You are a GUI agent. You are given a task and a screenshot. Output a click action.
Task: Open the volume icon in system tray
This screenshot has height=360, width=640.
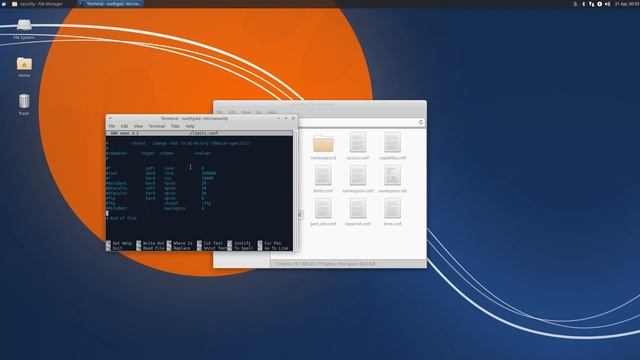pyautogui.click(x=607, y=4)
